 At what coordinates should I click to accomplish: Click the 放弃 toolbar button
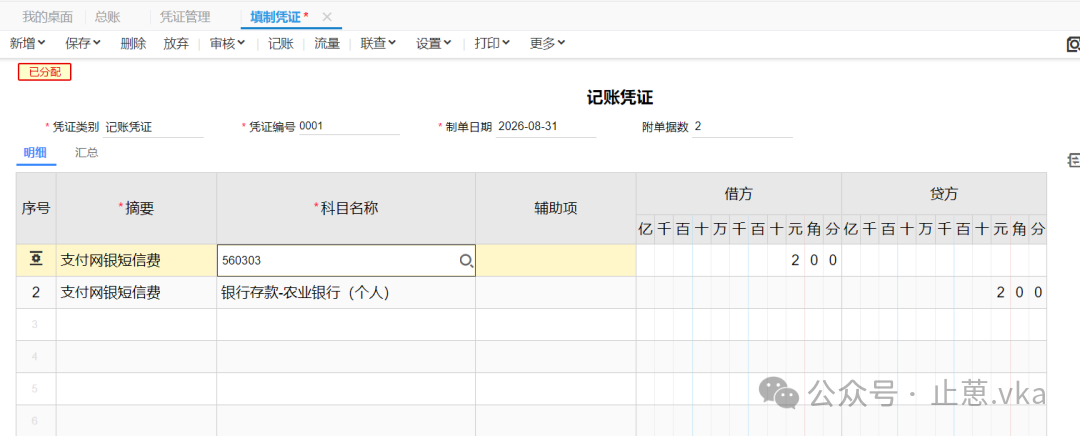(176, 43)
